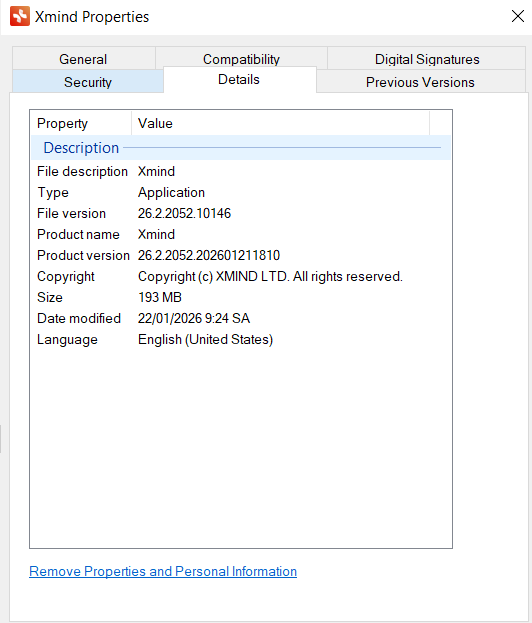Select the File version label

click(x=72, y=213)
